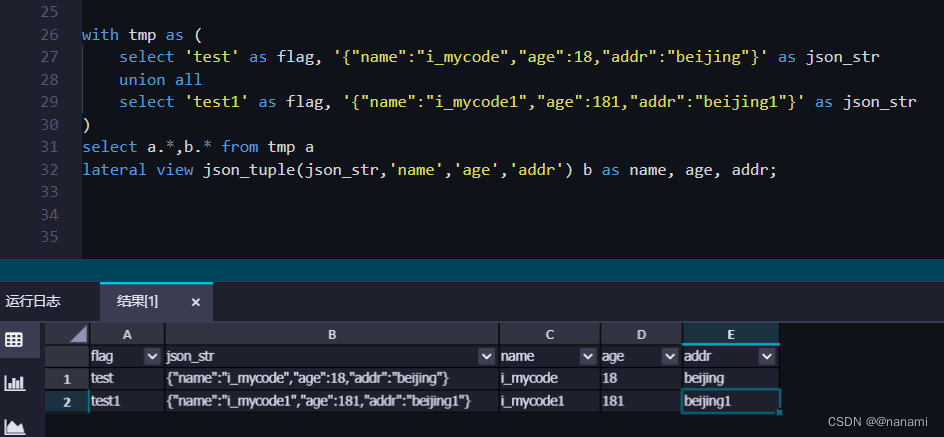Click the flag cell with value 'test'
944x437 pixels.
(127, 379)
